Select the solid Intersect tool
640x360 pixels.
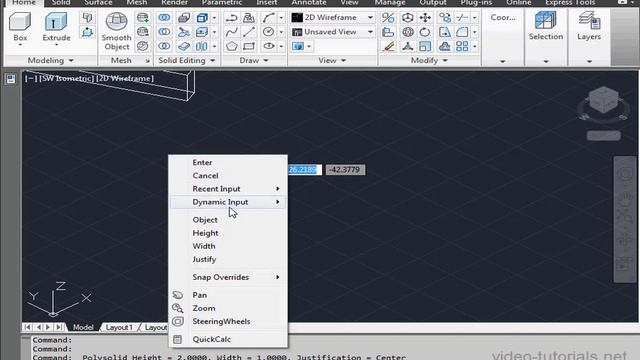(x=164, y=46)
